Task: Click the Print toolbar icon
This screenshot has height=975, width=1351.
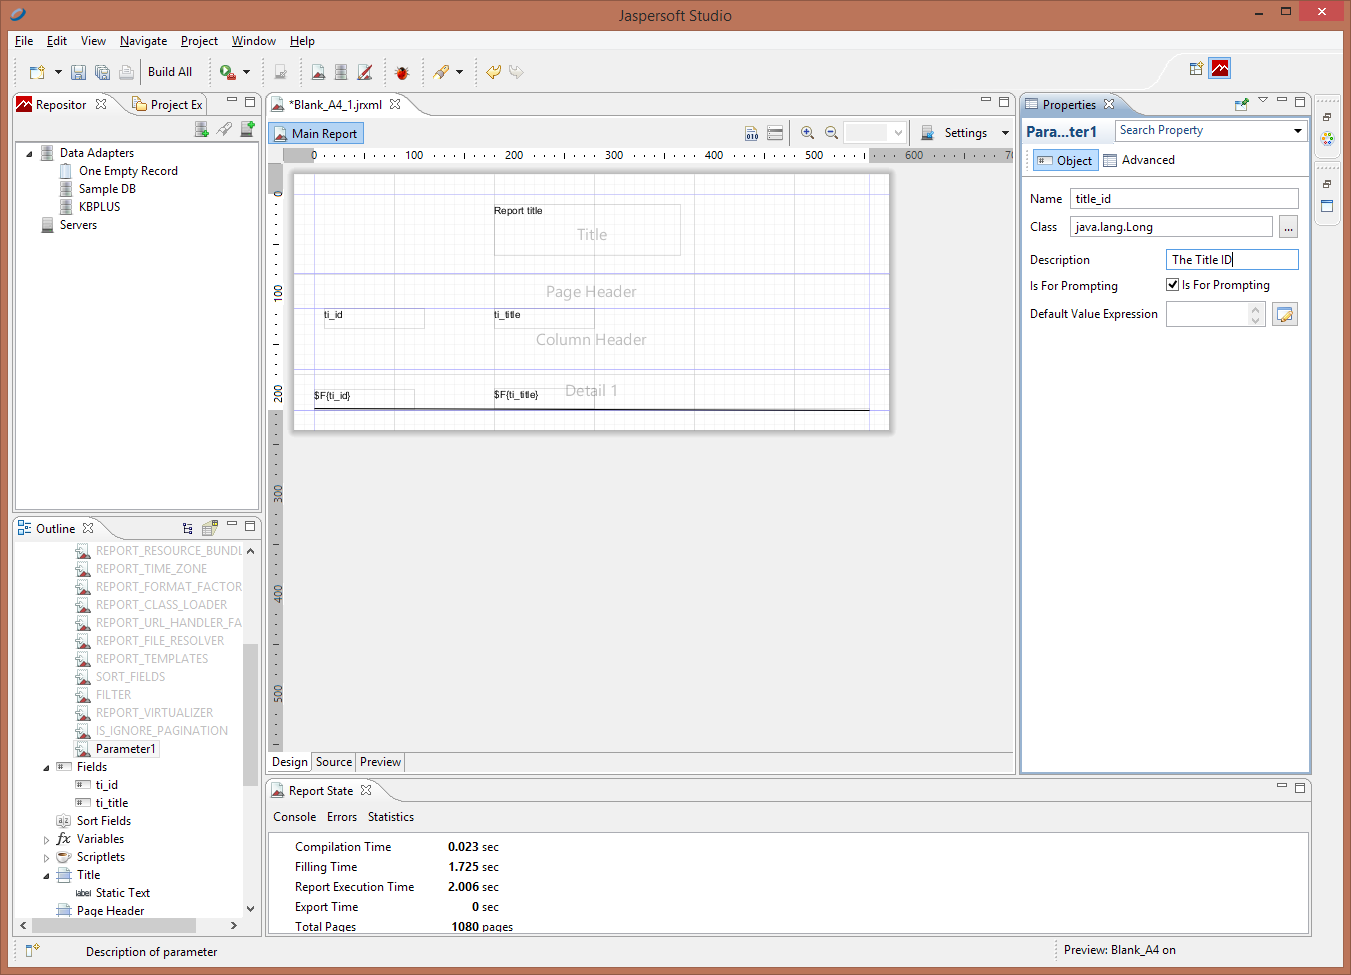Action: (x=126, y=72)
